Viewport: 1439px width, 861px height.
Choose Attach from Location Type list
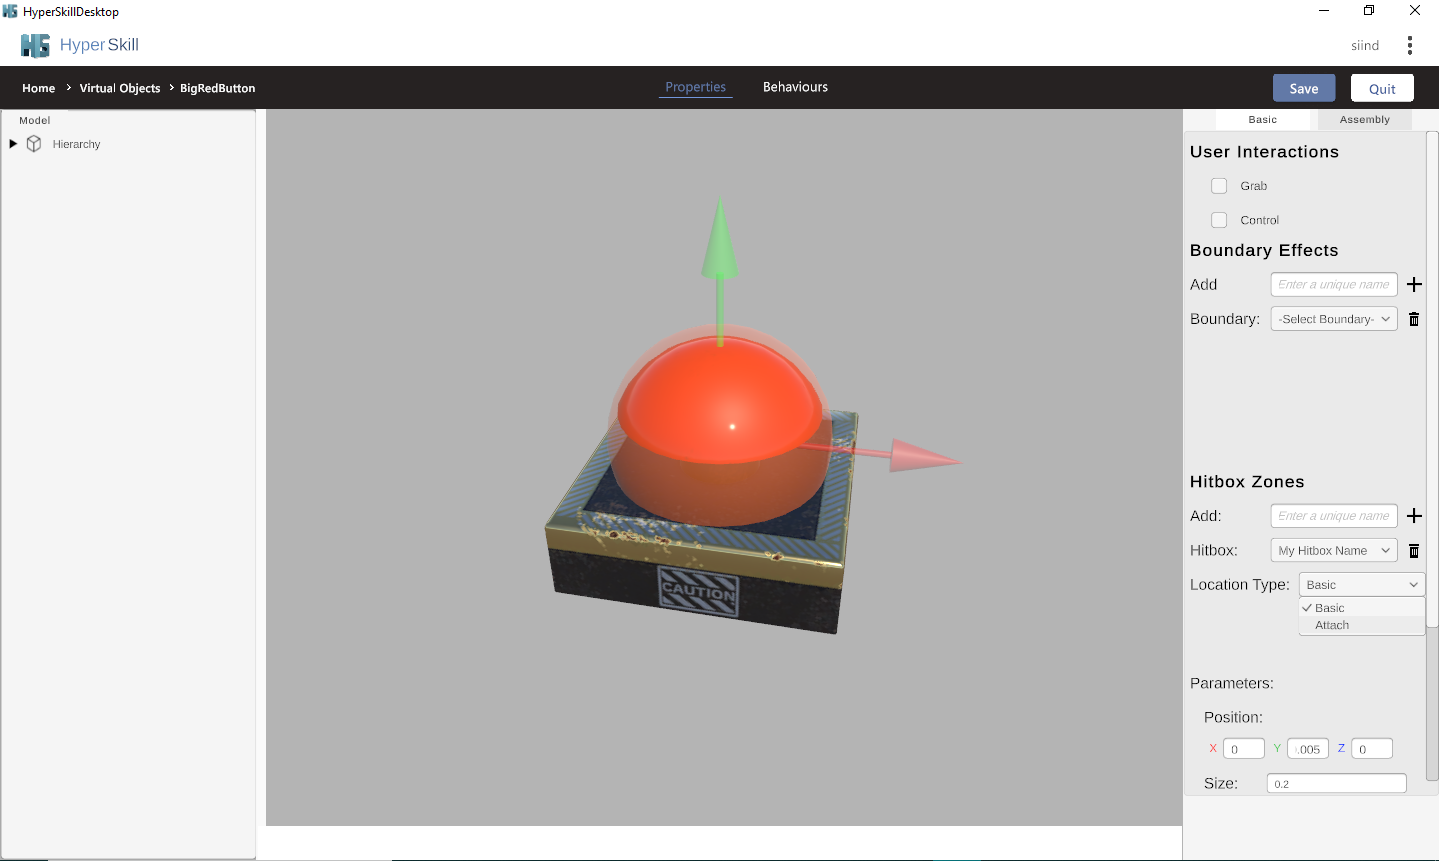[x=1332, y=625]
